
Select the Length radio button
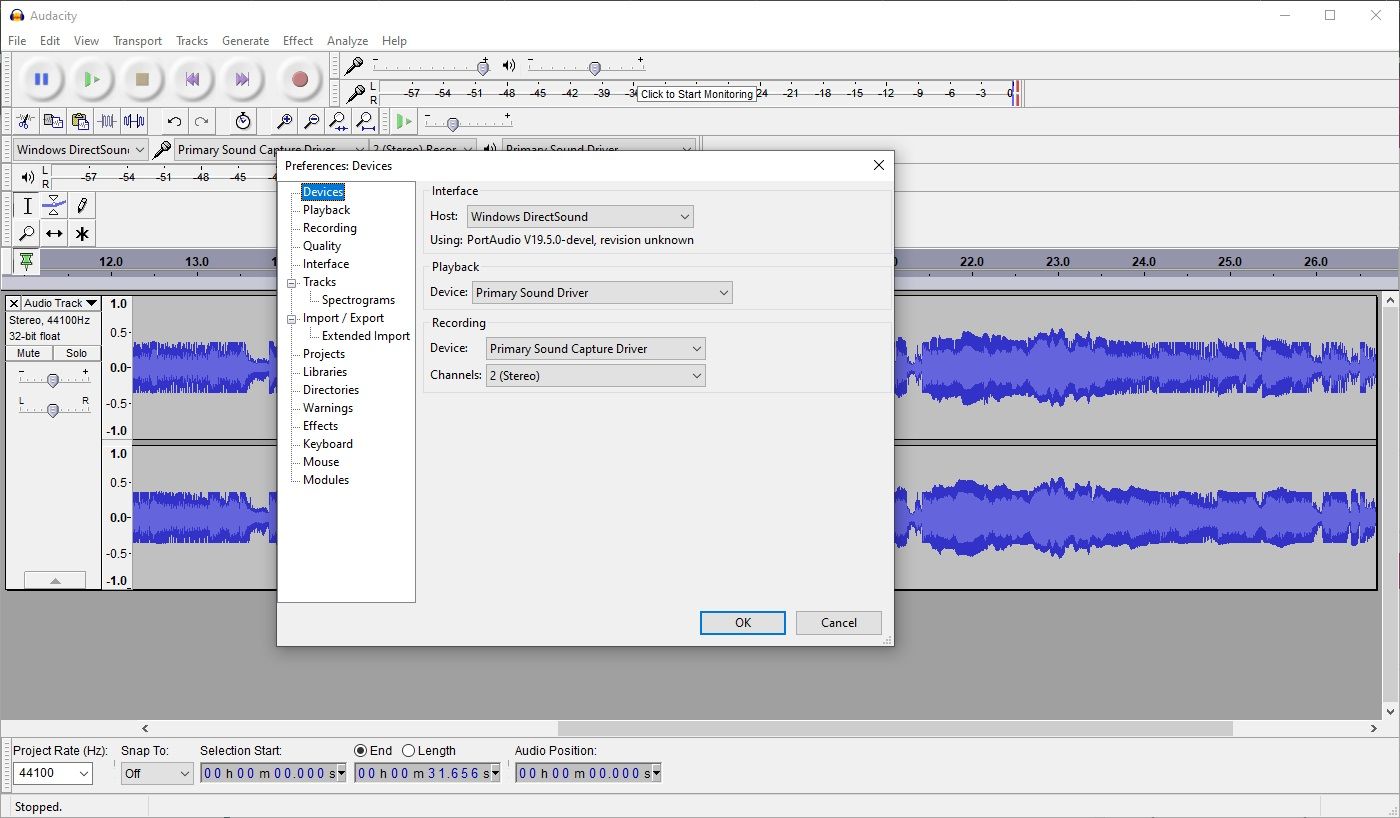pos(408,750)
